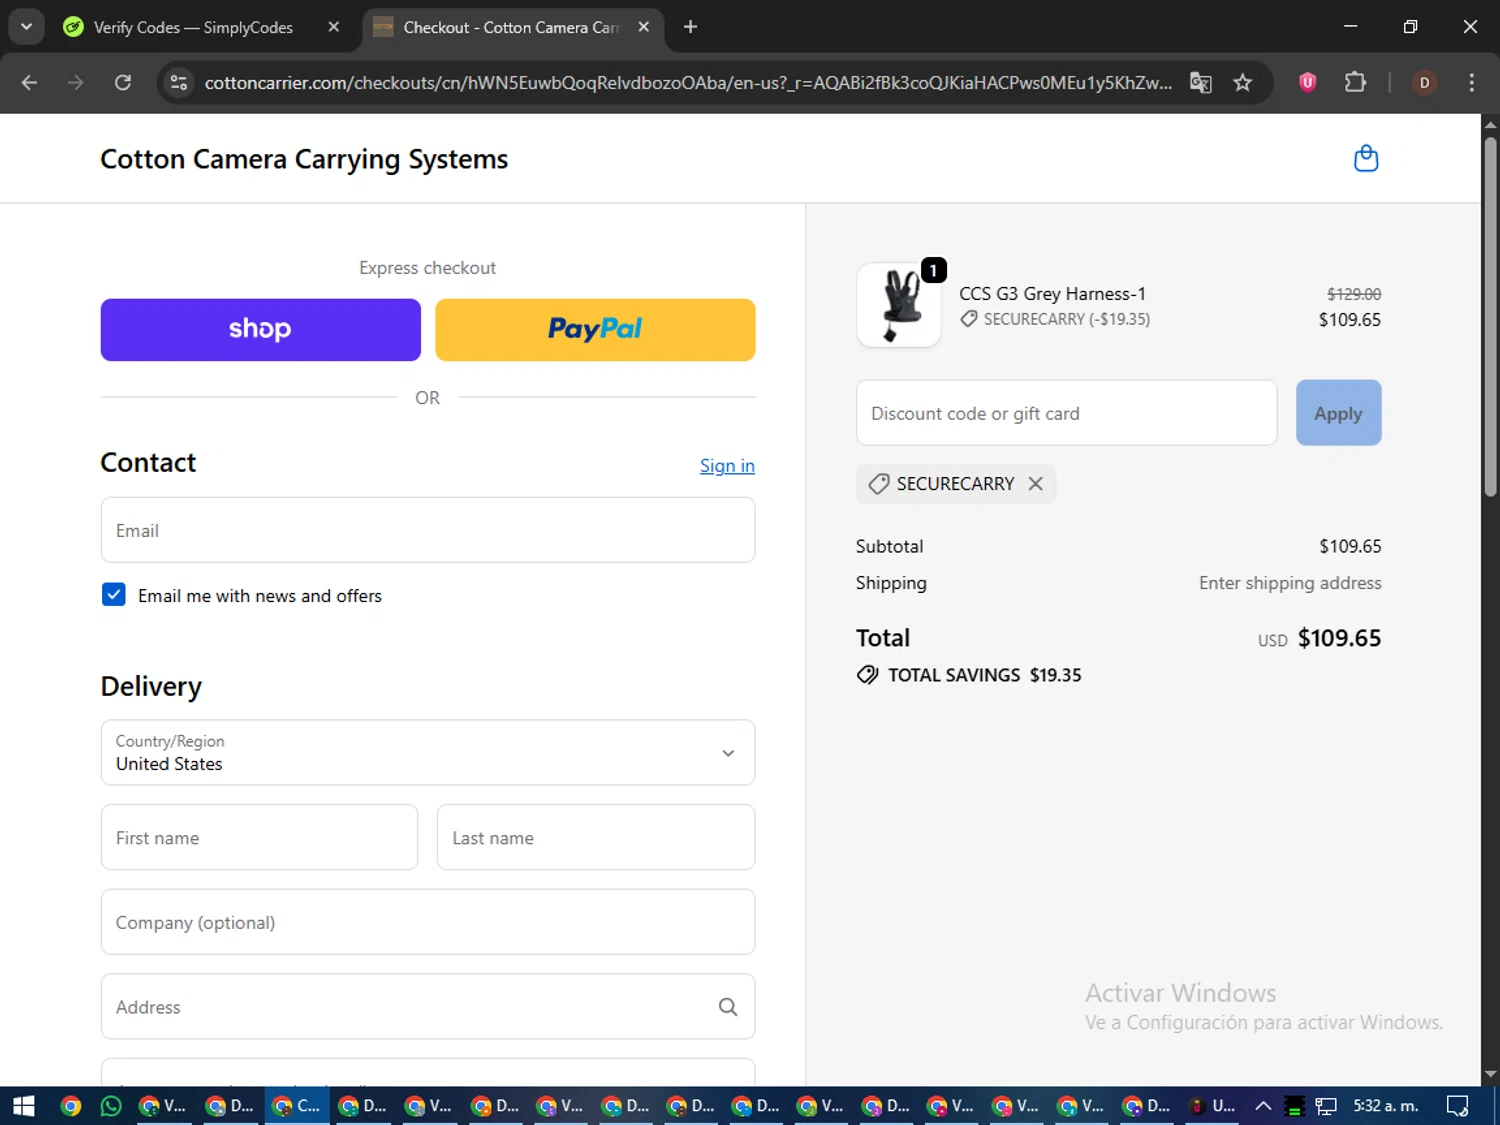The image size is (1500, 1125).
Task: Click the Subtotal label
Action: [x=889, y=546]
